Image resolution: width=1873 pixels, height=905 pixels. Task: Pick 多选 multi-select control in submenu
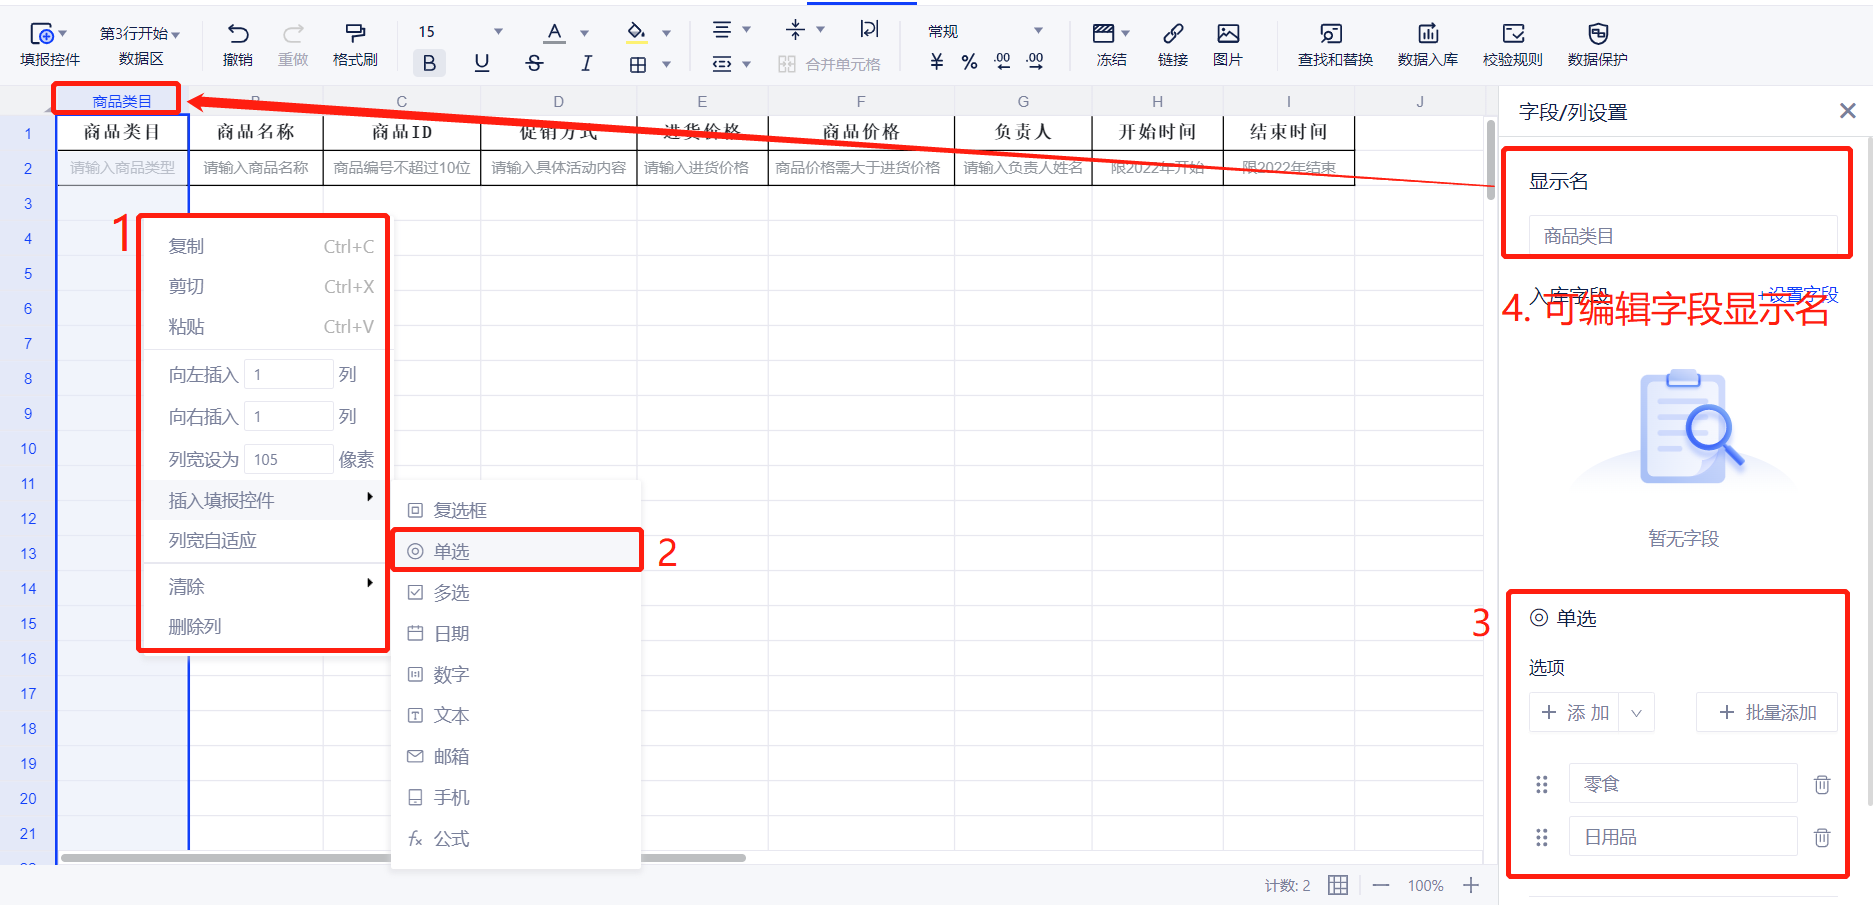pos(452,593)
